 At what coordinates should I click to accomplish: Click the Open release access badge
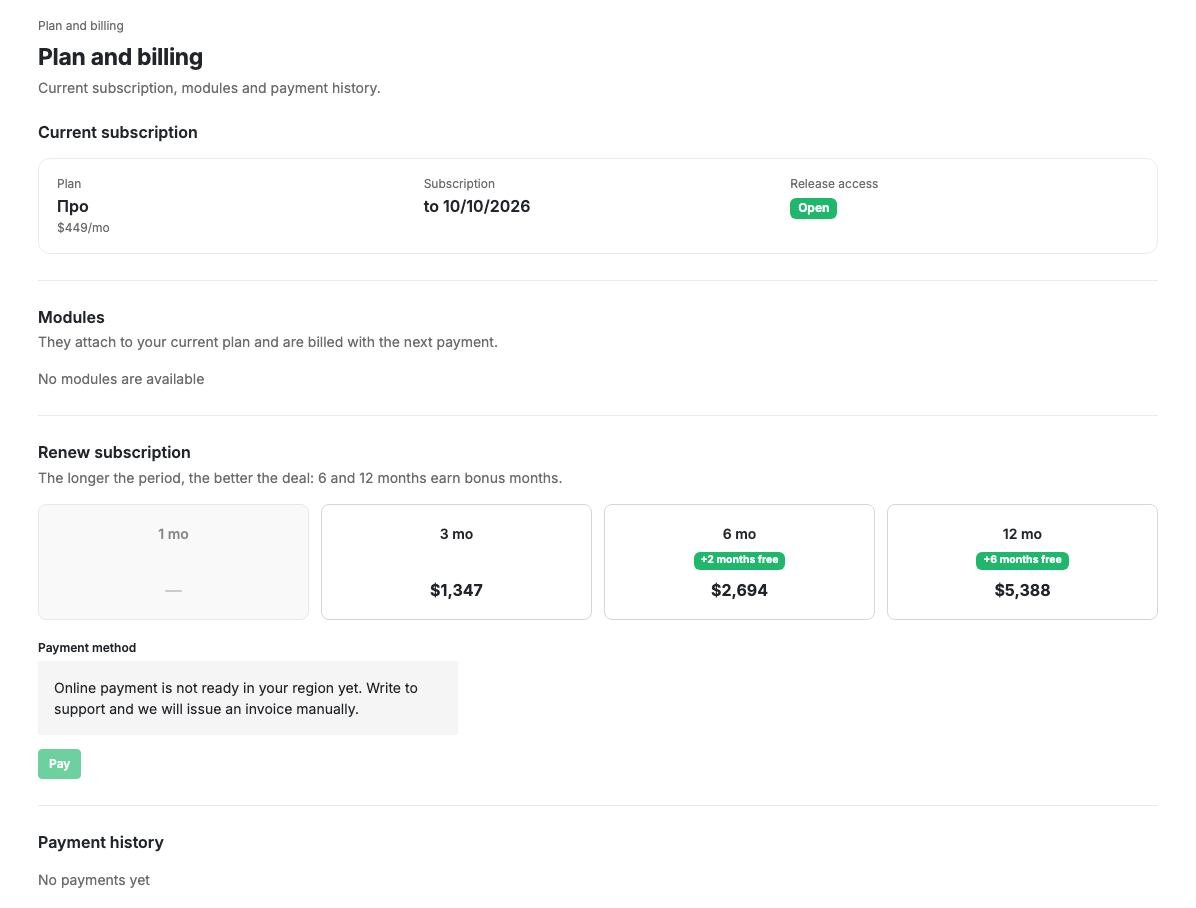tap(813, 208)
